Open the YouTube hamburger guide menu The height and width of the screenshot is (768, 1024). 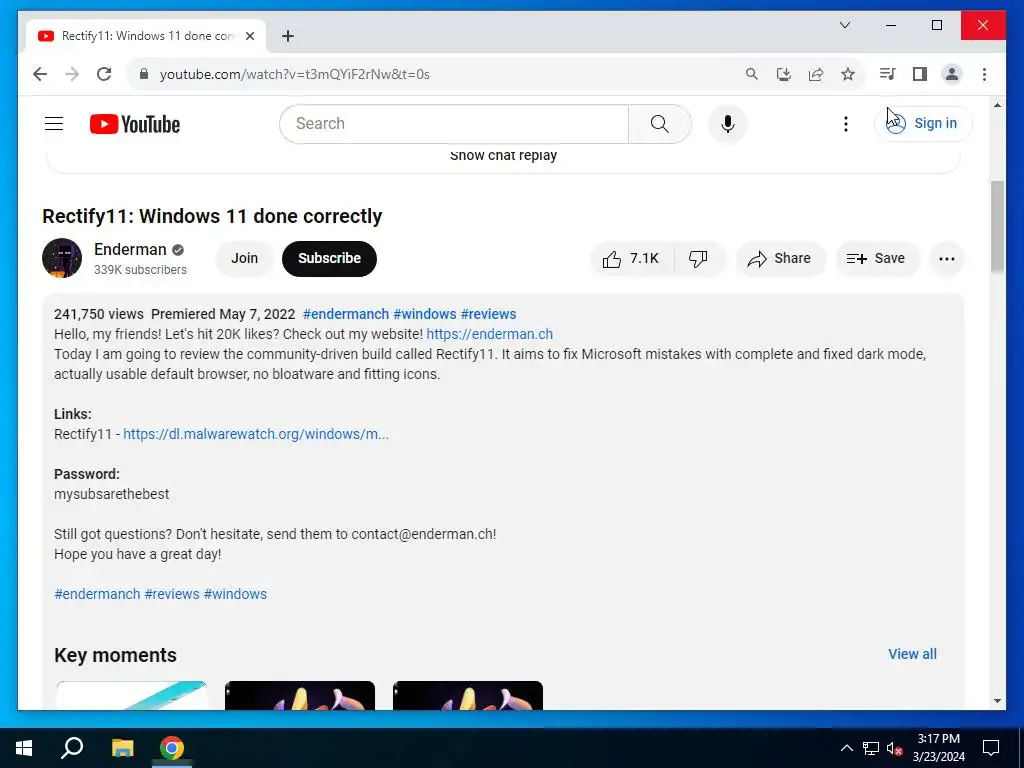54,123
